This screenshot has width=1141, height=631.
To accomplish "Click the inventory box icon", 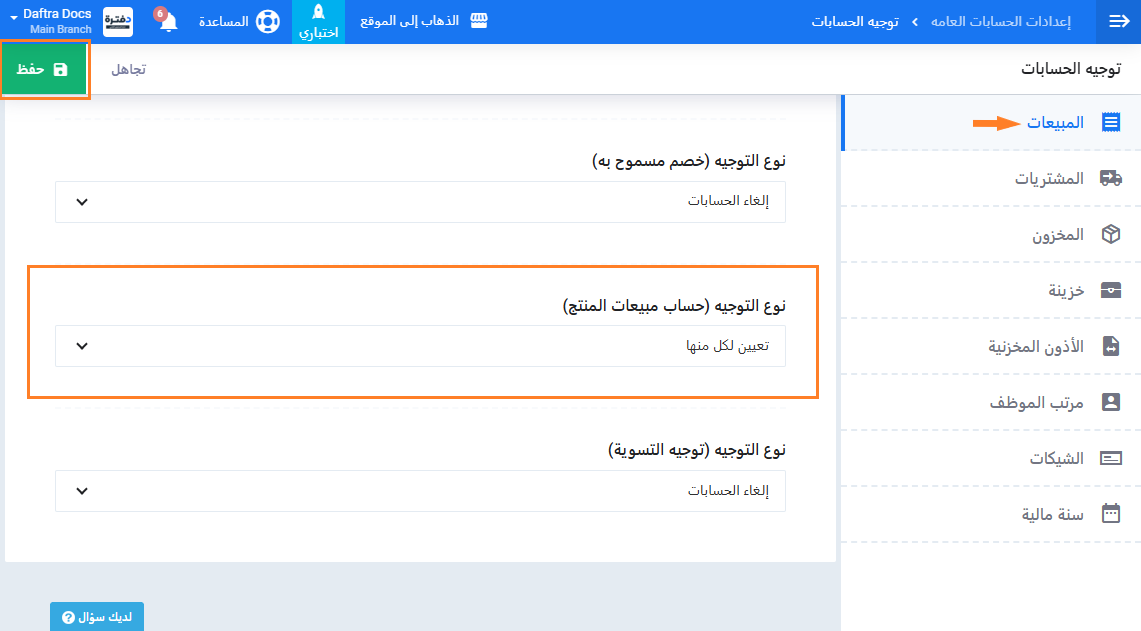I will (x=1110, y=234).
